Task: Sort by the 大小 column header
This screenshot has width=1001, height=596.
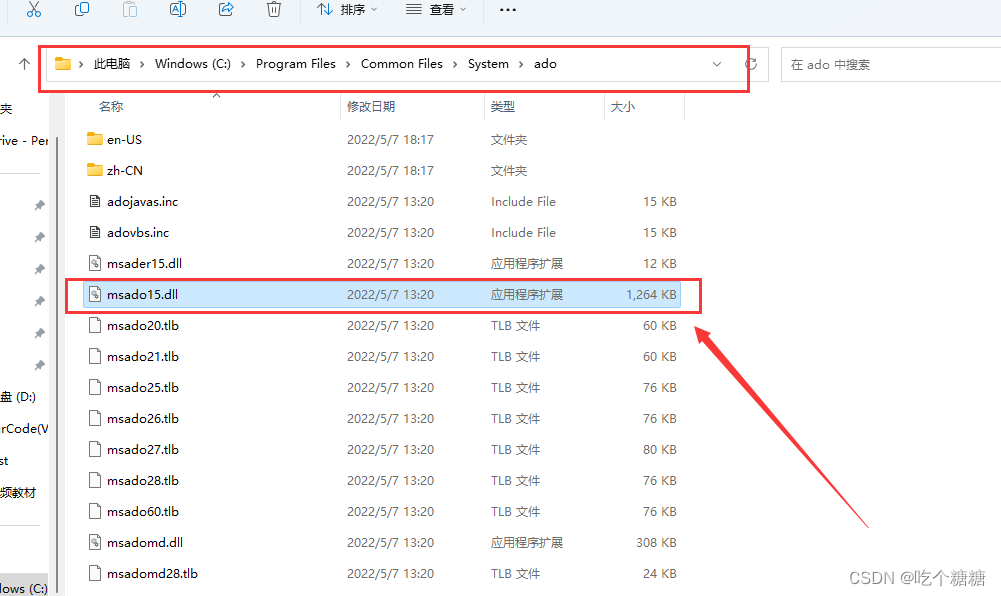Action: click(622, 107)
